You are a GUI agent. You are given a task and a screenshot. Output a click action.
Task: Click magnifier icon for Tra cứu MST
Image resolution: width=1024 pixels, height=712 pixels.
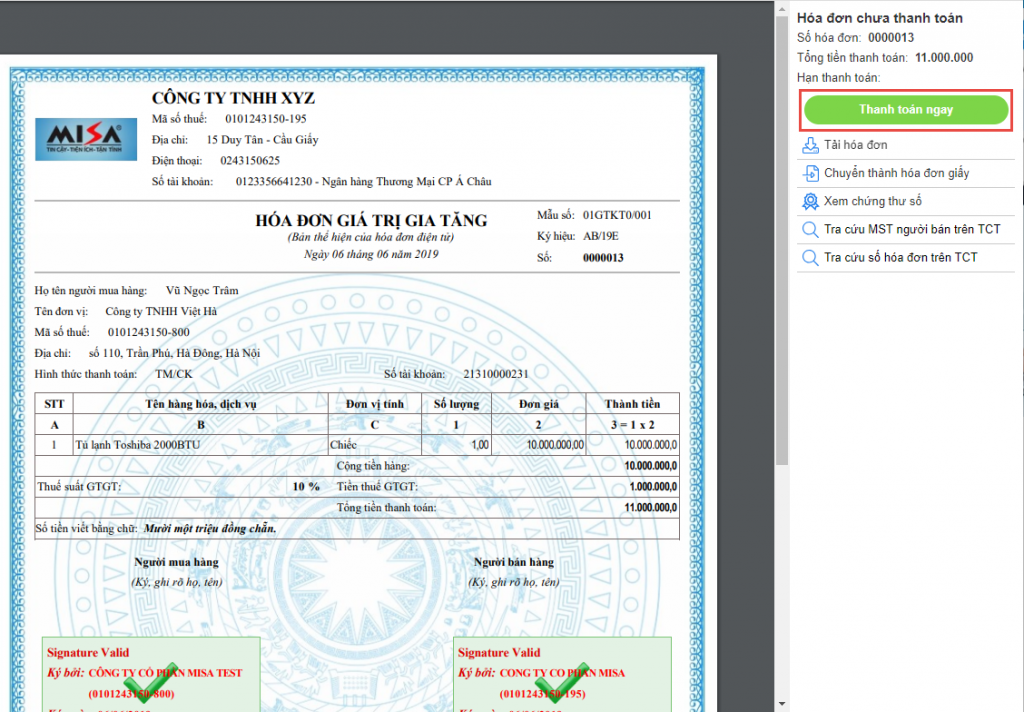(x=810, y=229)
